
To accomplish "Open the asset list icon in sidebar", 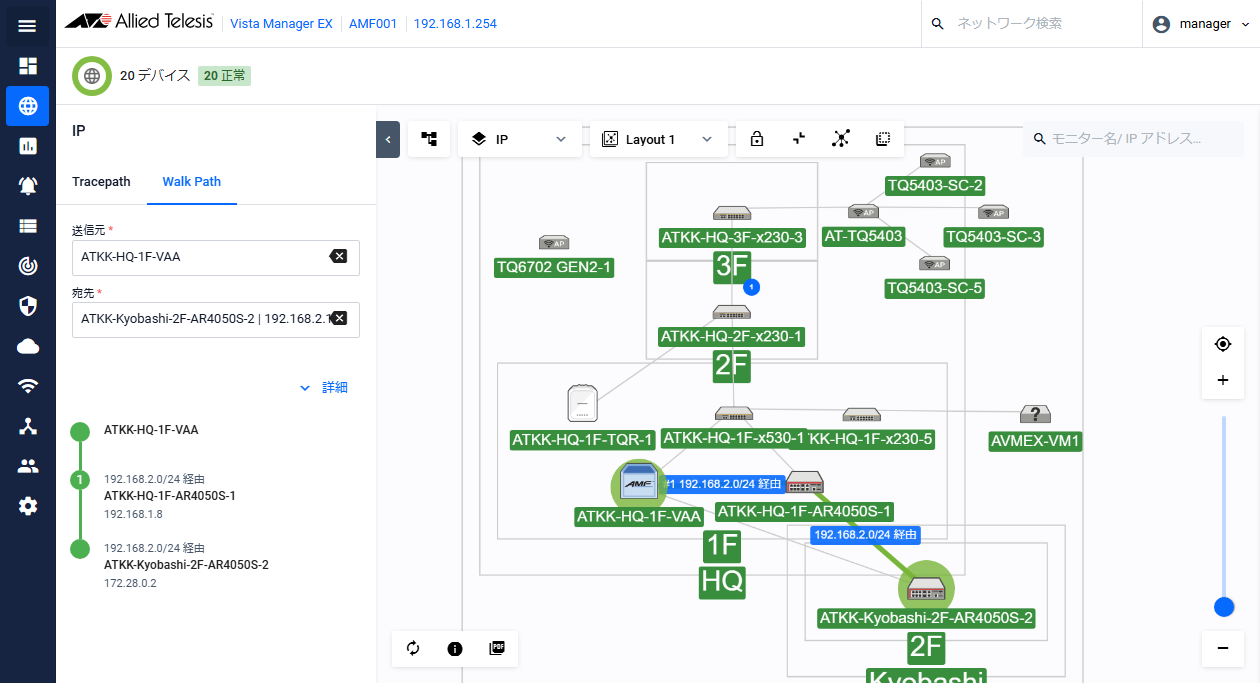I will [x=28, y=226].
